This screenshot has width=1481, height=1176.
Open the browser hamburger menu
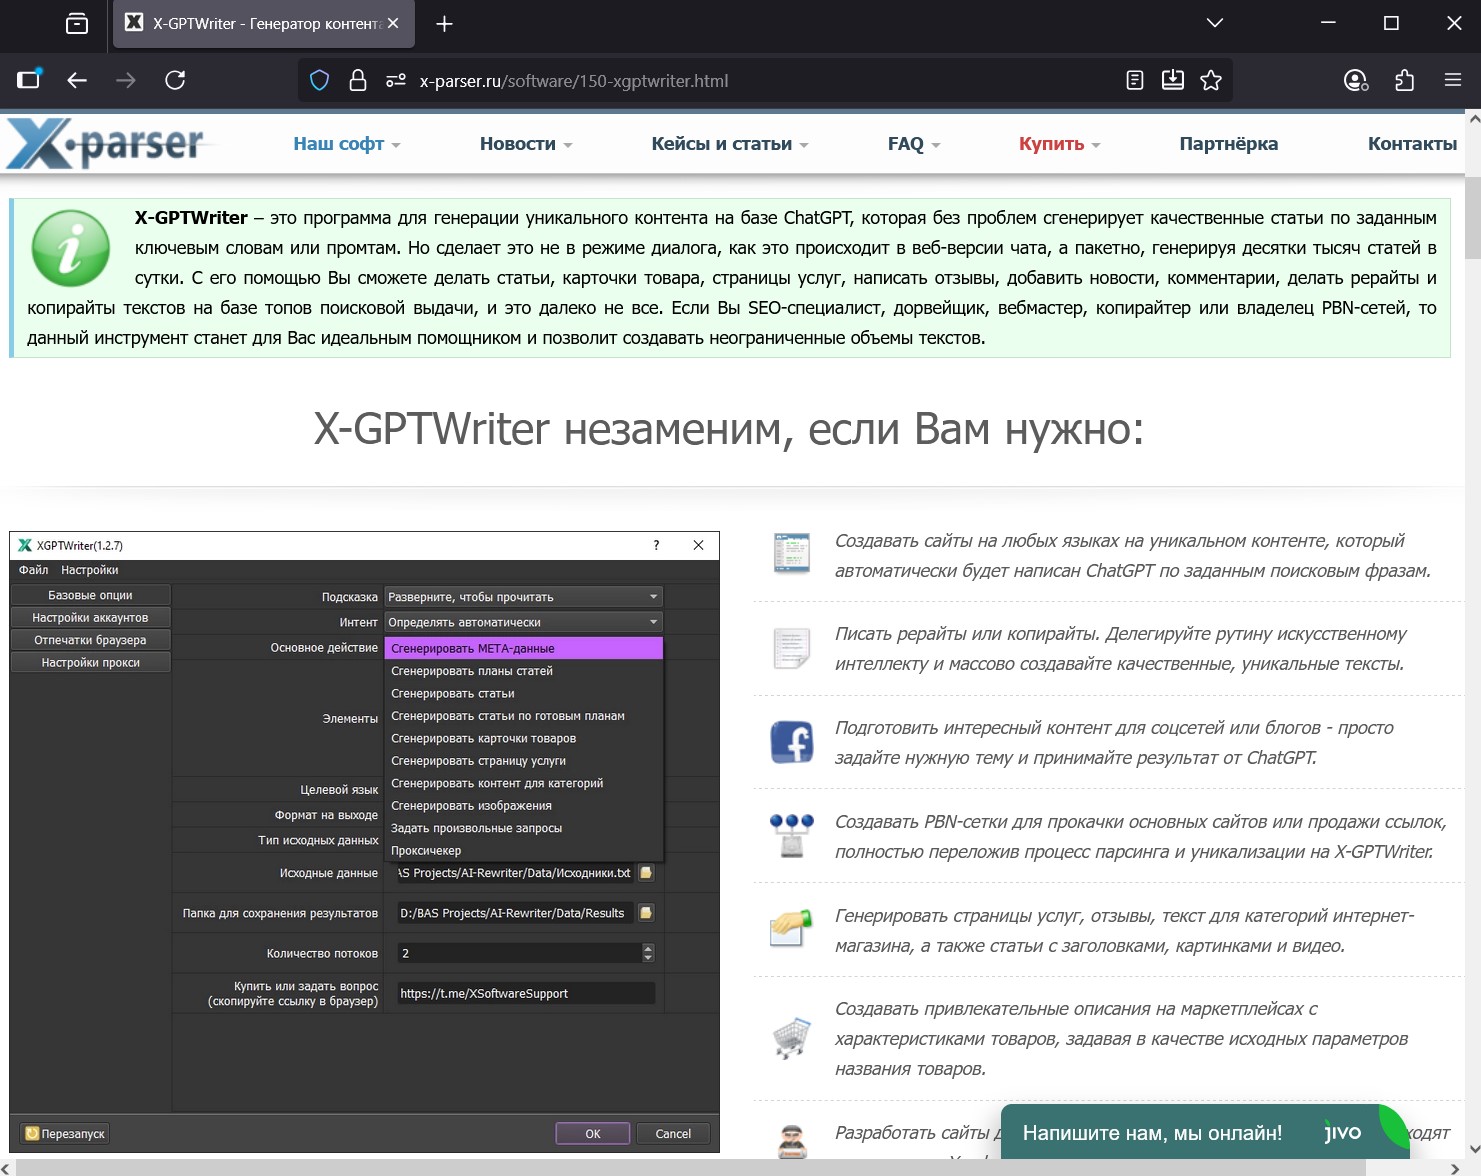coord(1451,80)
